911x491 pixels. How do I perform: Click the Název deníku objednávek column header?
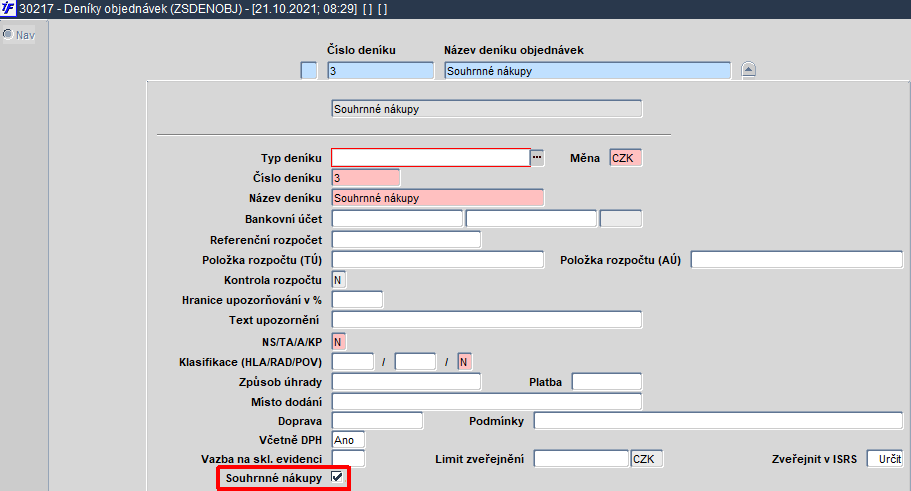(514, 50)
